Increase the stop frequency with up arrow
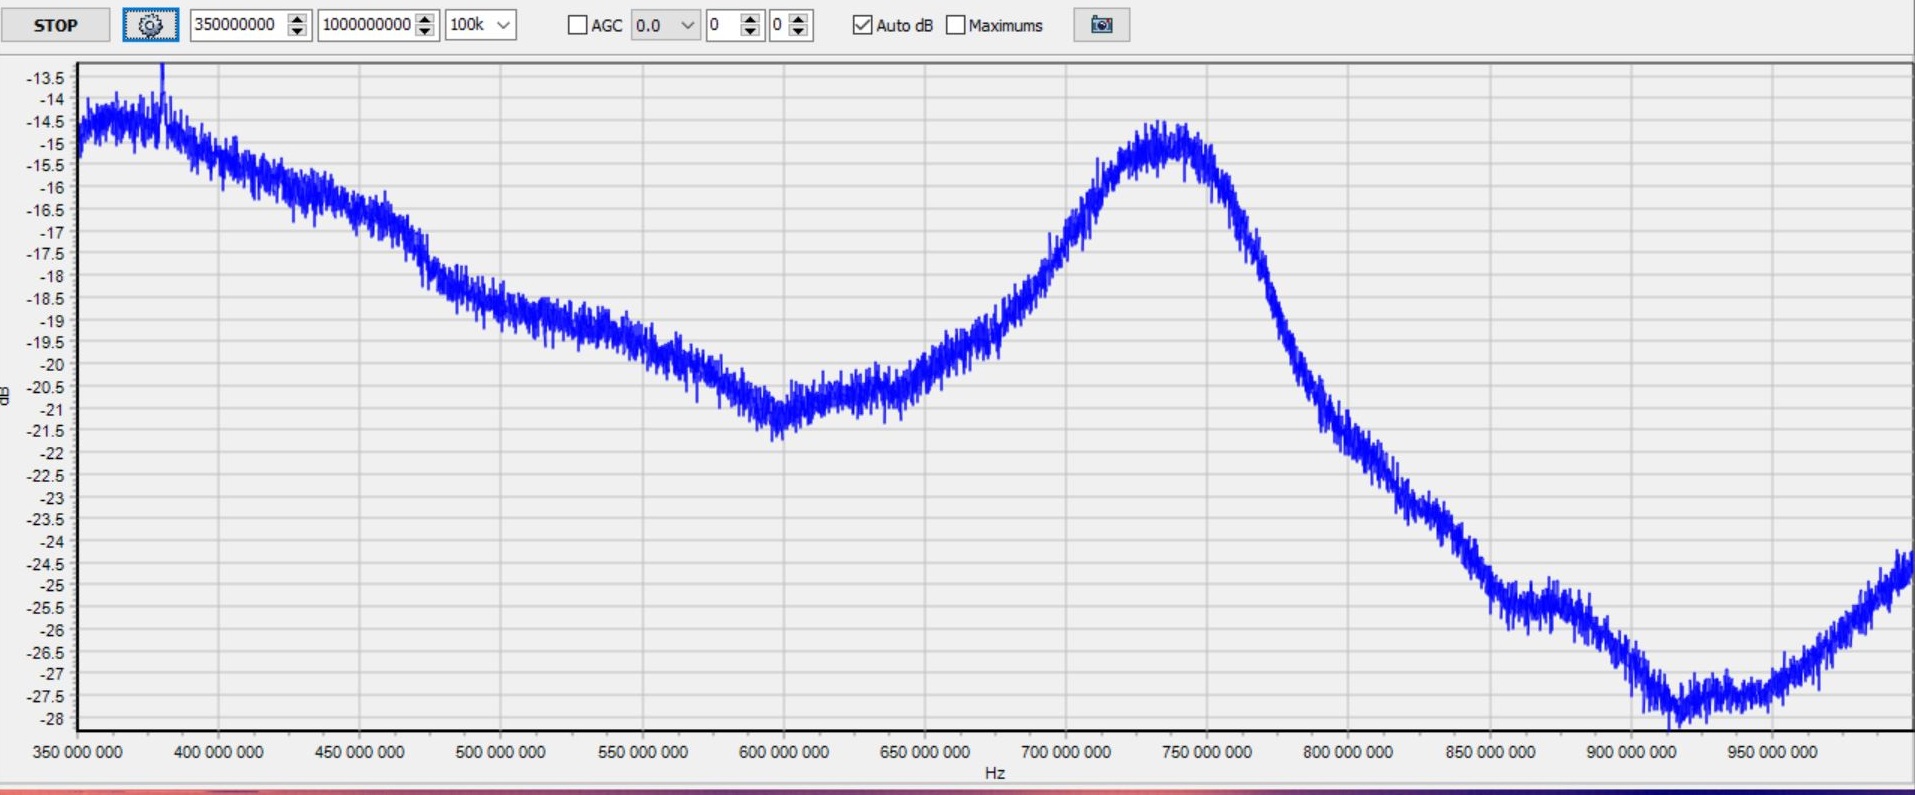This screenshot has width=1915, height=795. tap(426, 19)
